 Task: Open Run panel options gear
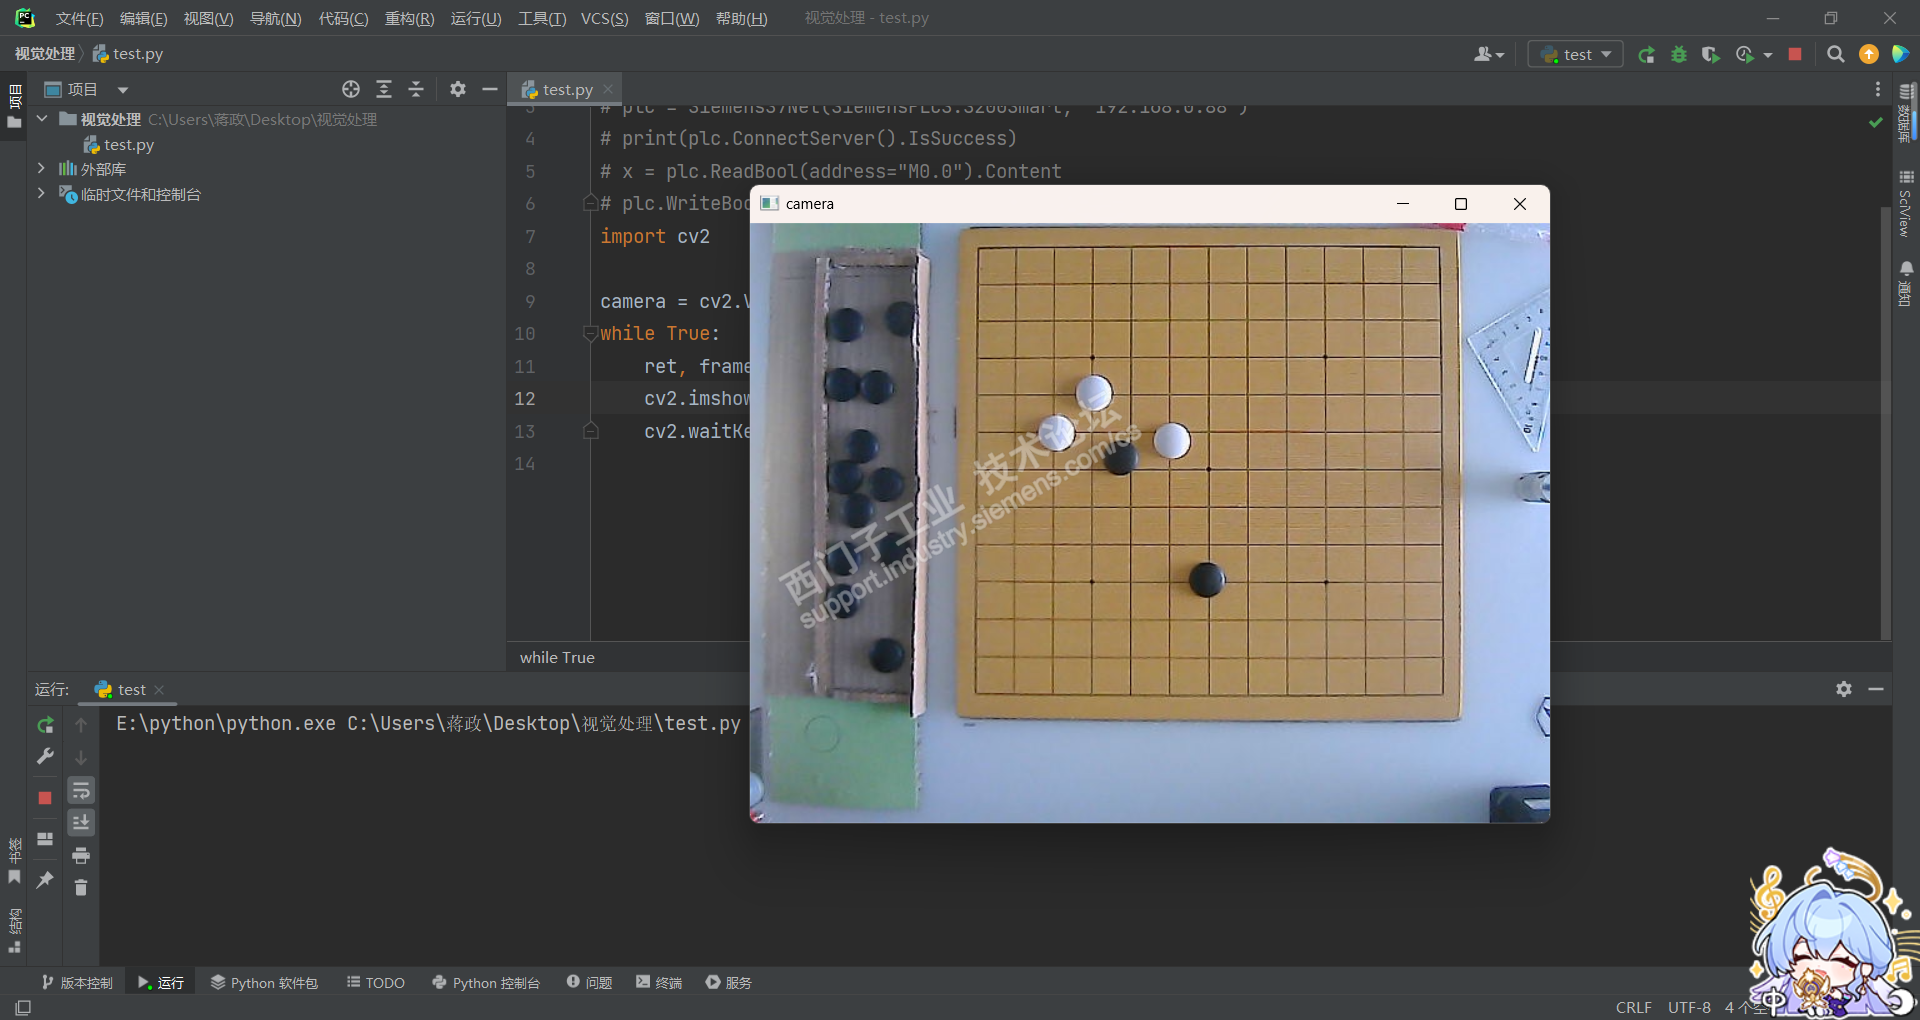pos(1844,689)
